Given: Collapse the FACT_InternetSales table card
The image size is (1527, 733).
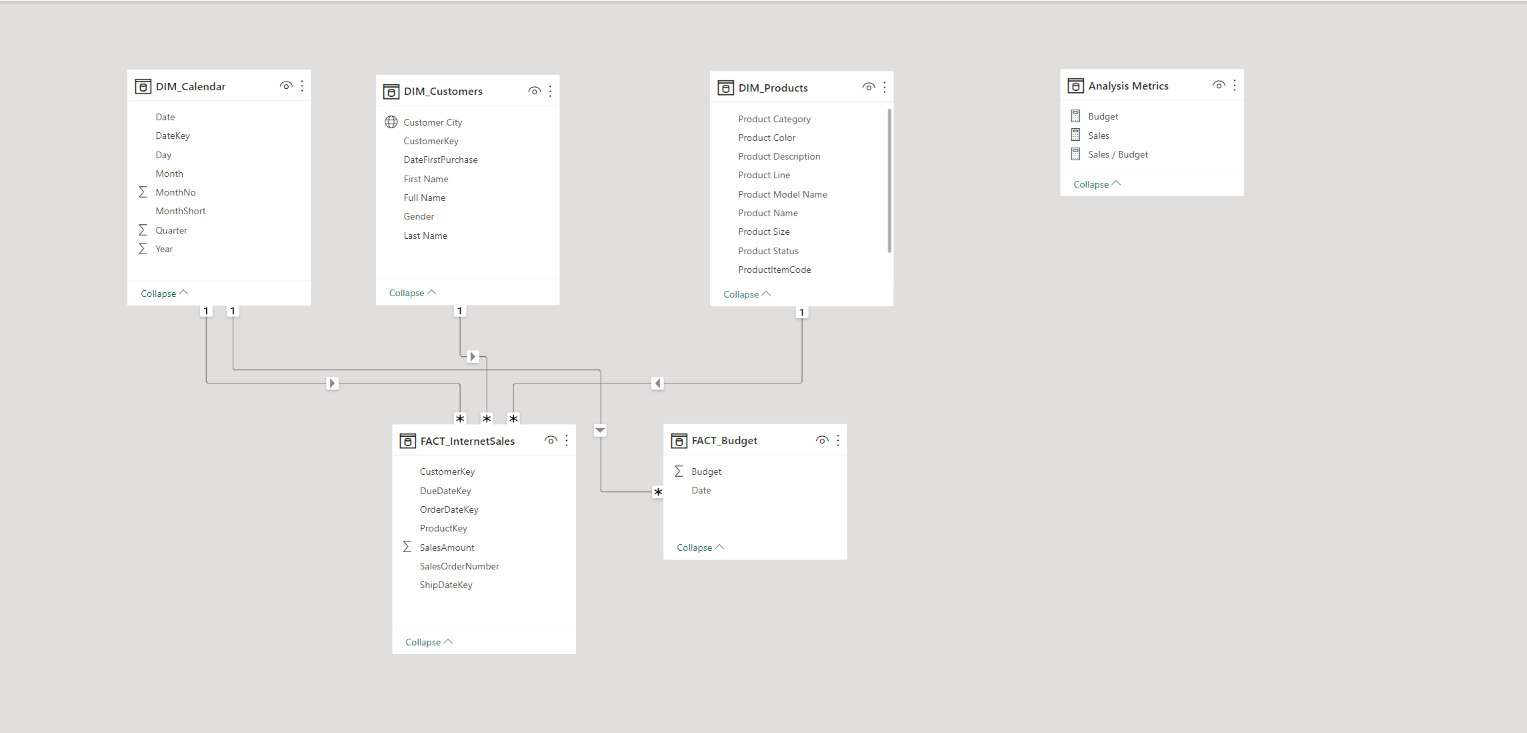Looking at the screenshot, I should (x=422, y=641).
